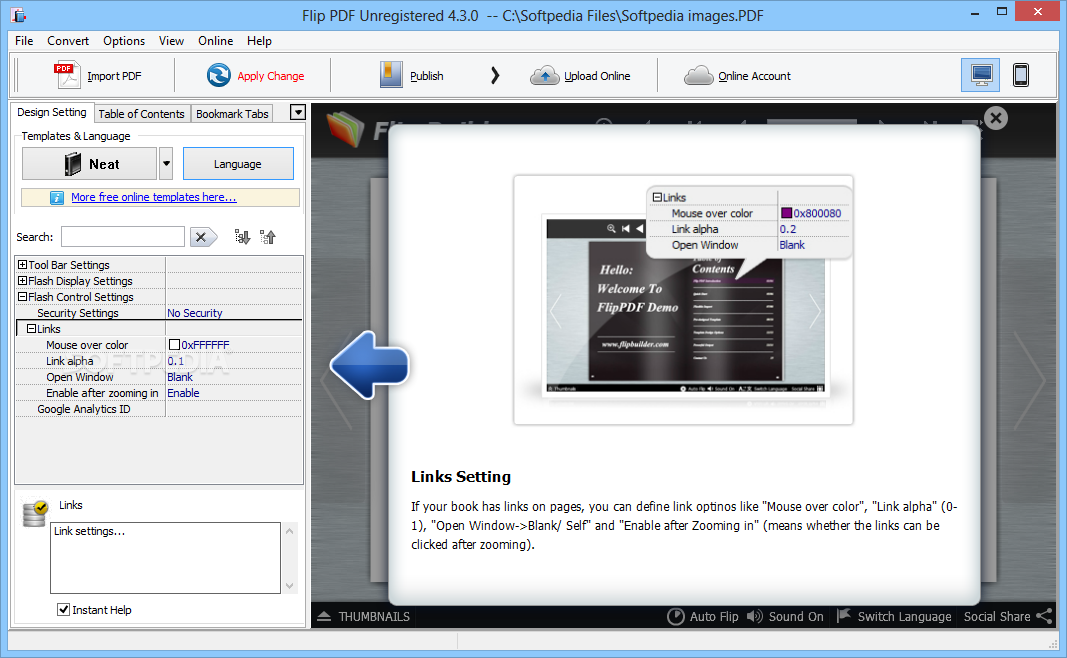Click the Publish toolbar icon
The height and width of the screenshot is (658, 1067).
(391, 75)
